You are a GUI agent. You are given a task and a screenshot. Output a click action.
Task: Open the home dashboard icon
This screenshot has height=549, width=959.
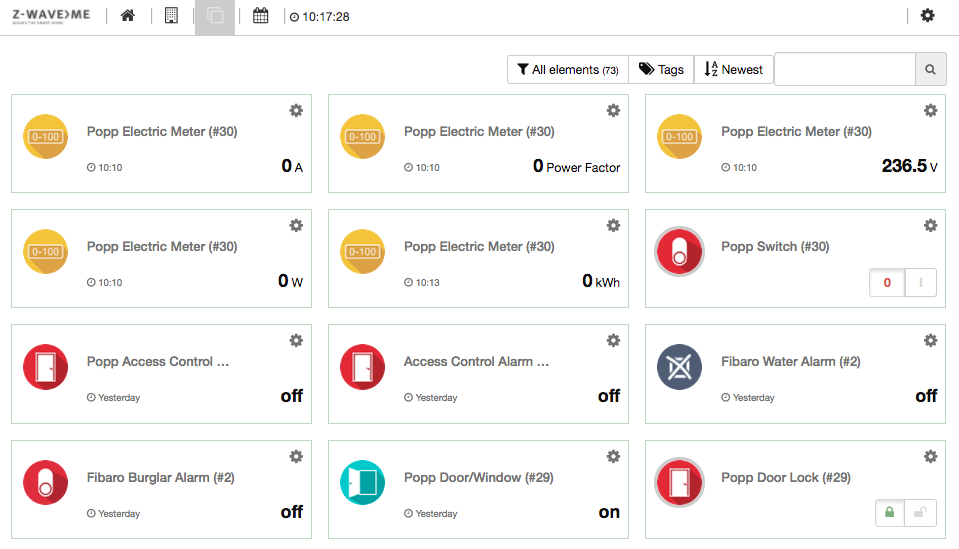coord(127,16)
